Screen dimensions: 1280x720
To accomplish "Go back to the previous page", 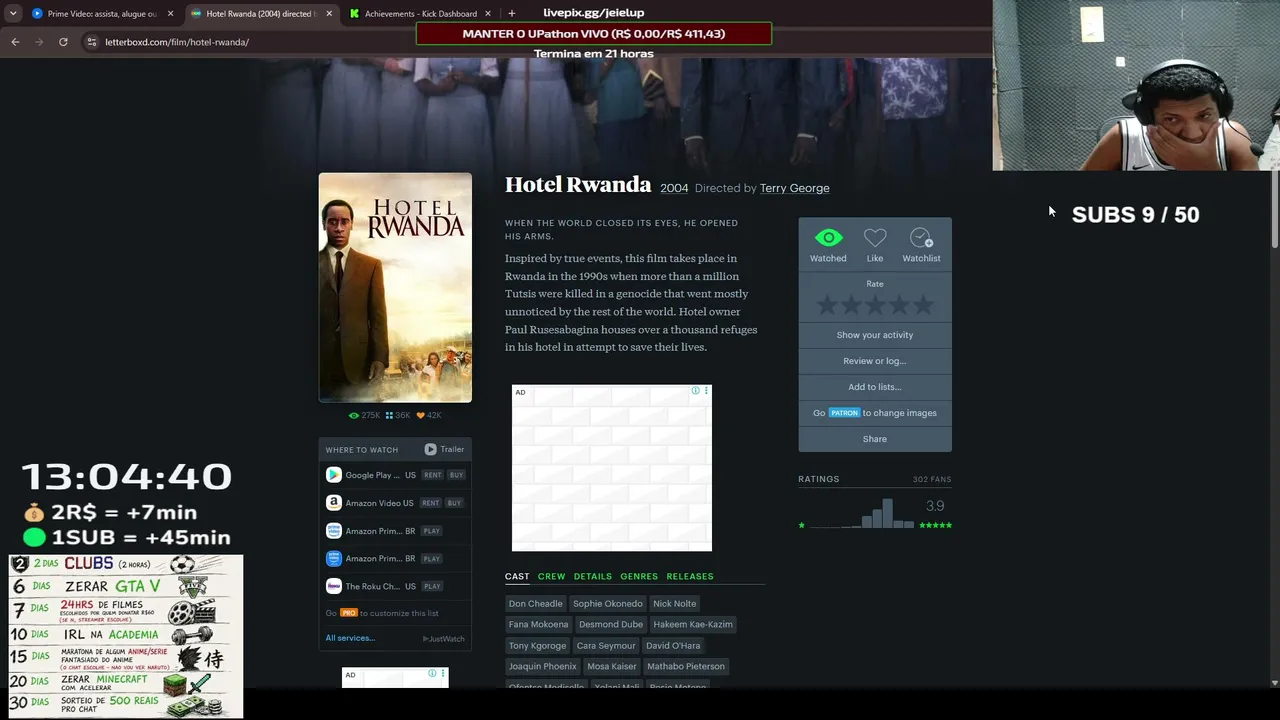I will point(15,42).
